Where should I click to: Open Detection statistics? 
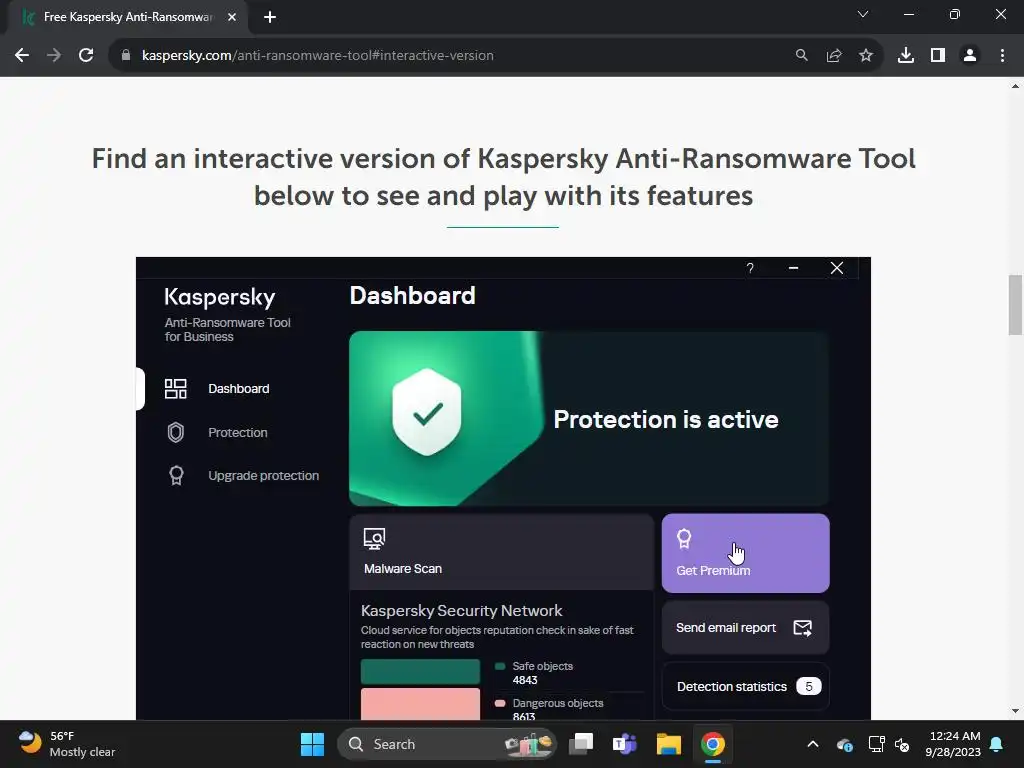(x=745, y=686)
